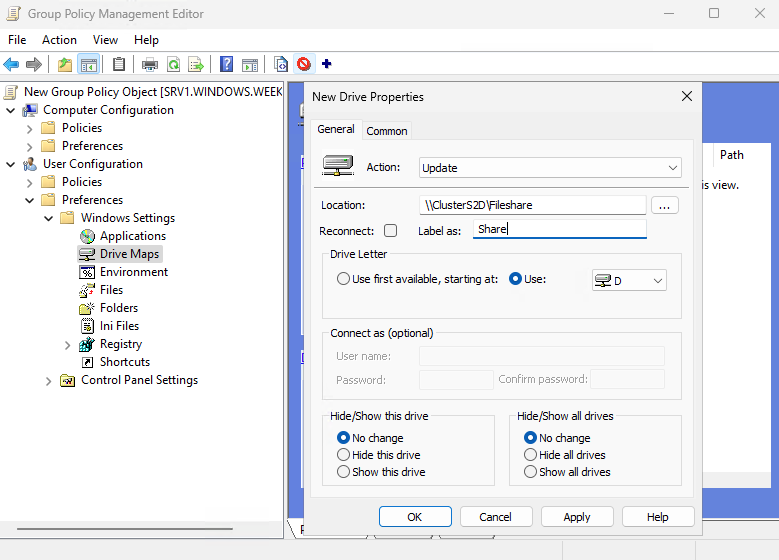The image size is (779, 560).
Task: Select Show all drives option
Action: (x=531, y=472)
